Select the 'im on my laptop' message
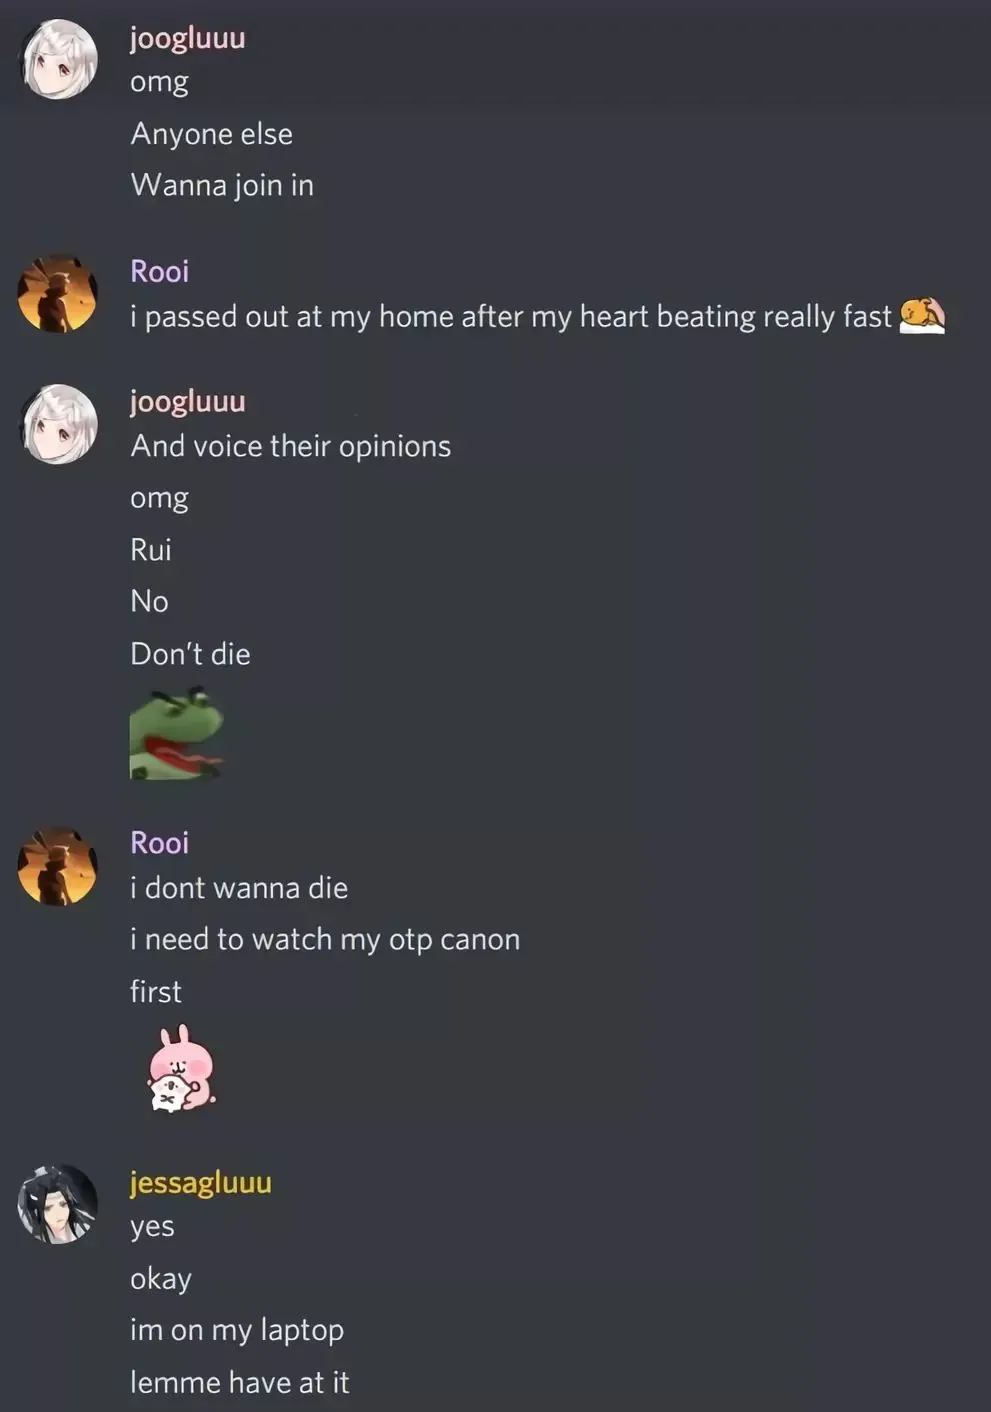Screen dimensions: 991x1412 coord(237,1330)
